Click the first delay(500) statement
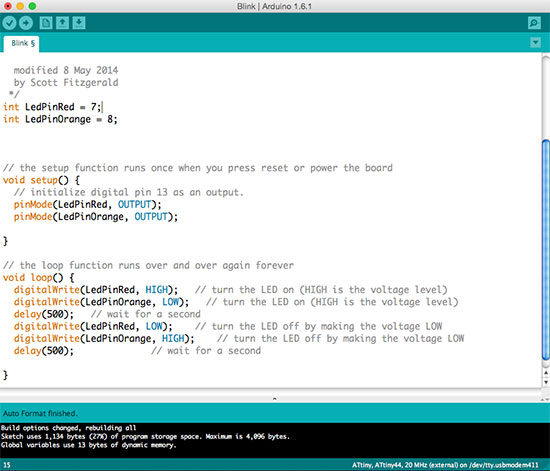This screenshot has height=471, width=550. (44, 314)
